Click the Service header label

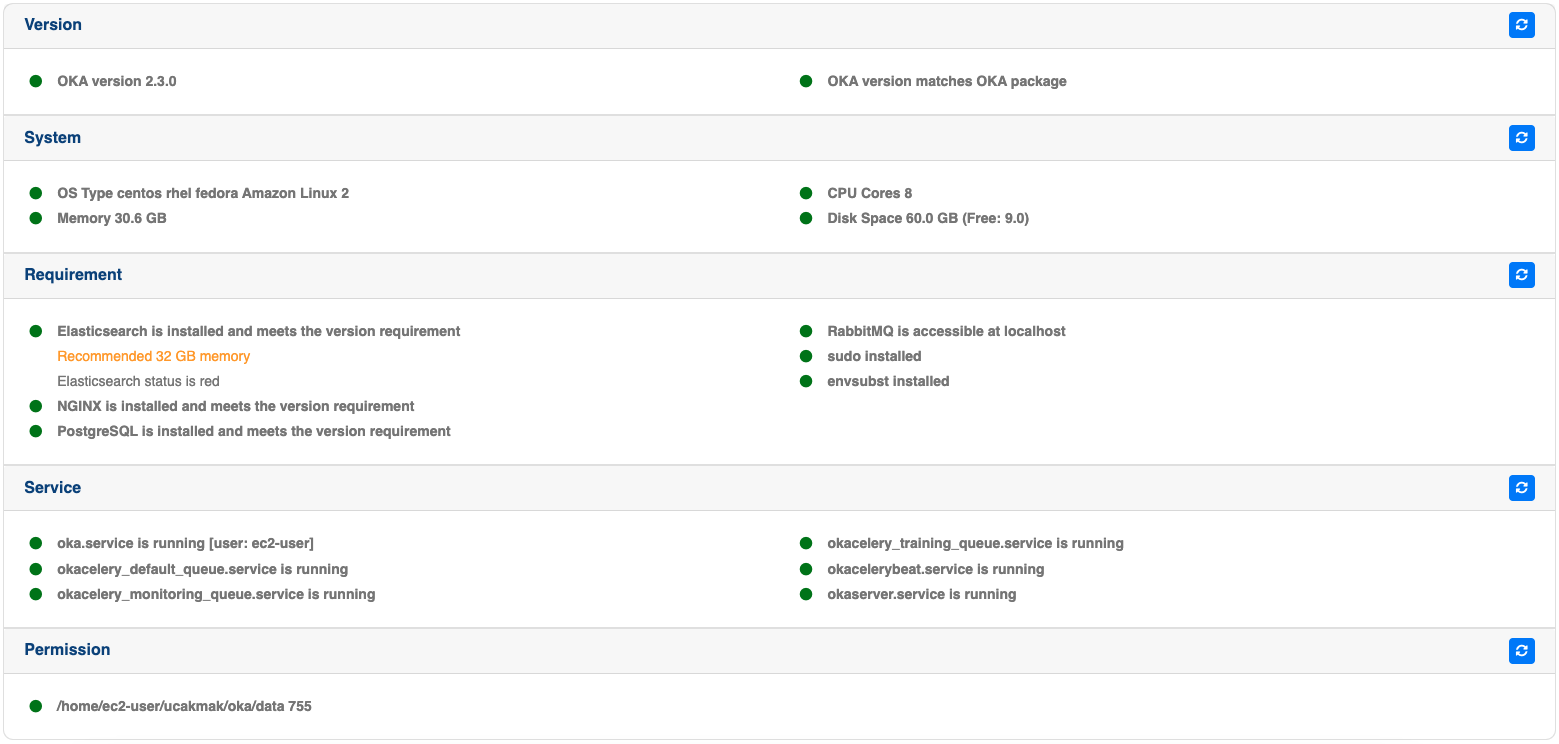pyautogui.click(x=53, y=488)
